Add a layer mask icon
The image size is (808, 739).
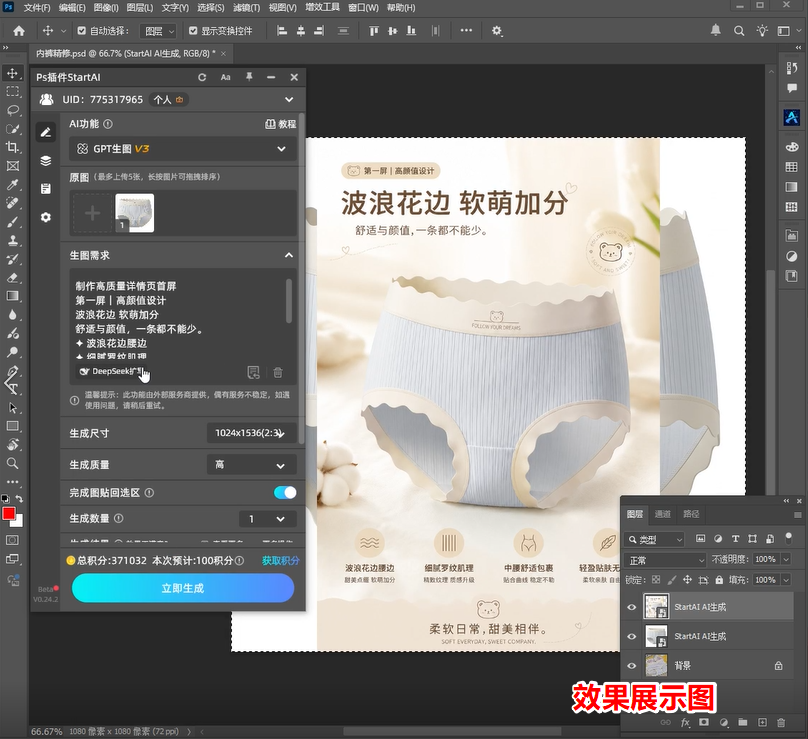[x=704, y=723]
